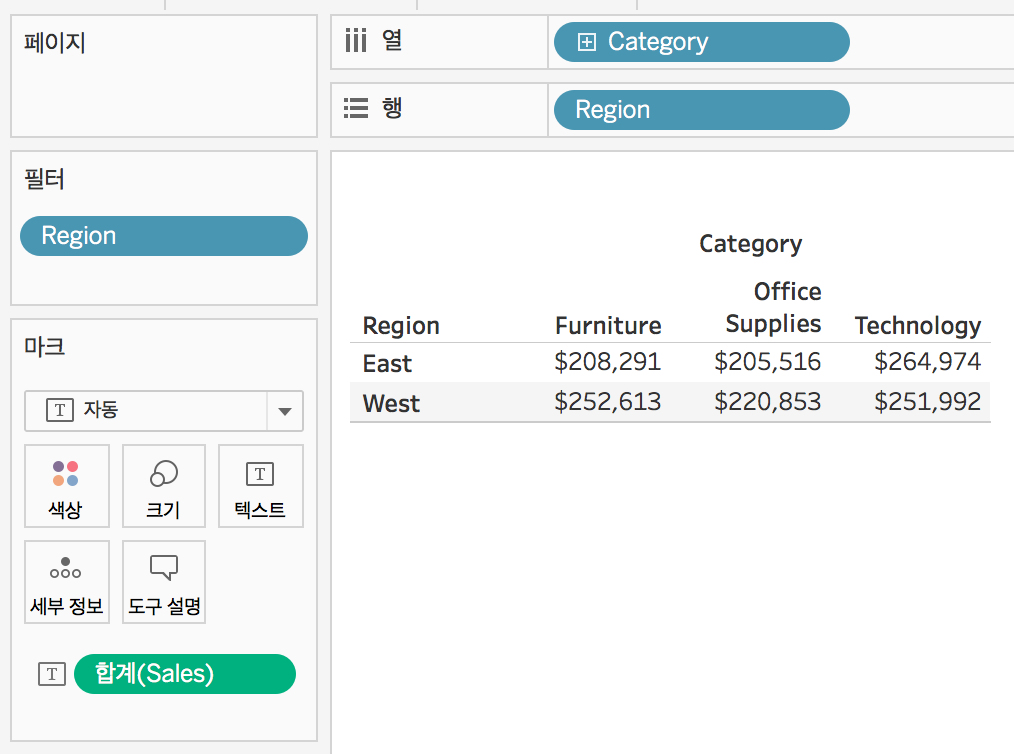Click the Technology column header

point(918,326)
